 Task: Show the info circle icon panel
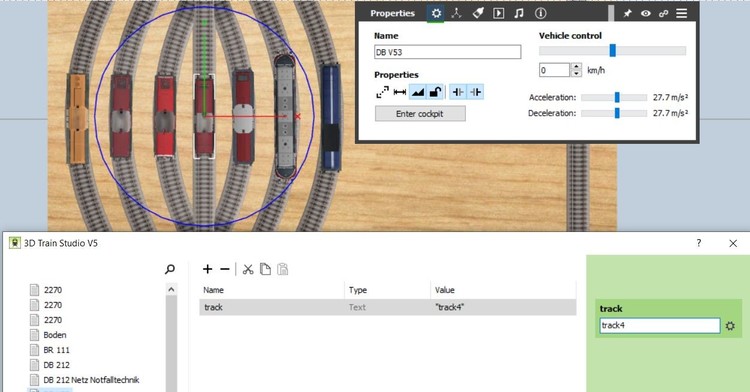pyautogui.click(x=540, y=13)
